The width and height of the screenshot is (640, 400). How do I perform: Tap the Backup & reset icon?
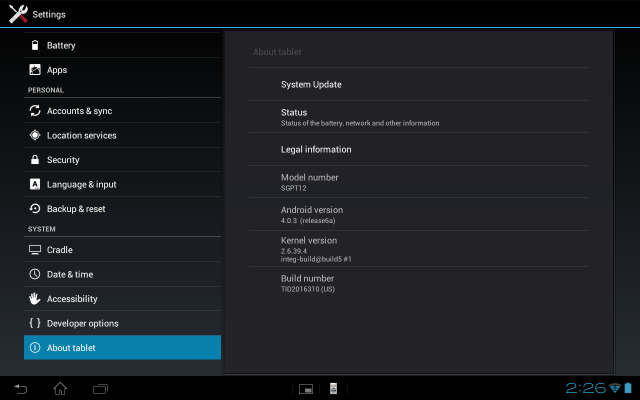pos(35,209)
